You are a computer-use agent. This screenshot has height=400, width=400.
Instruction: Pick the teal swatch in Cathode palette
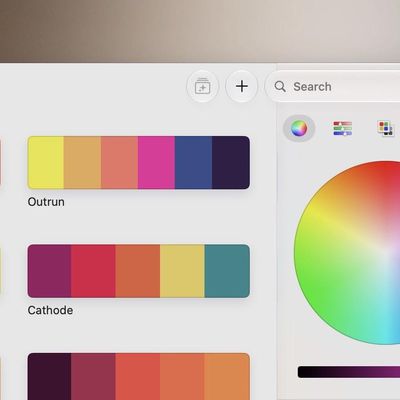click(x=227, y=271)
